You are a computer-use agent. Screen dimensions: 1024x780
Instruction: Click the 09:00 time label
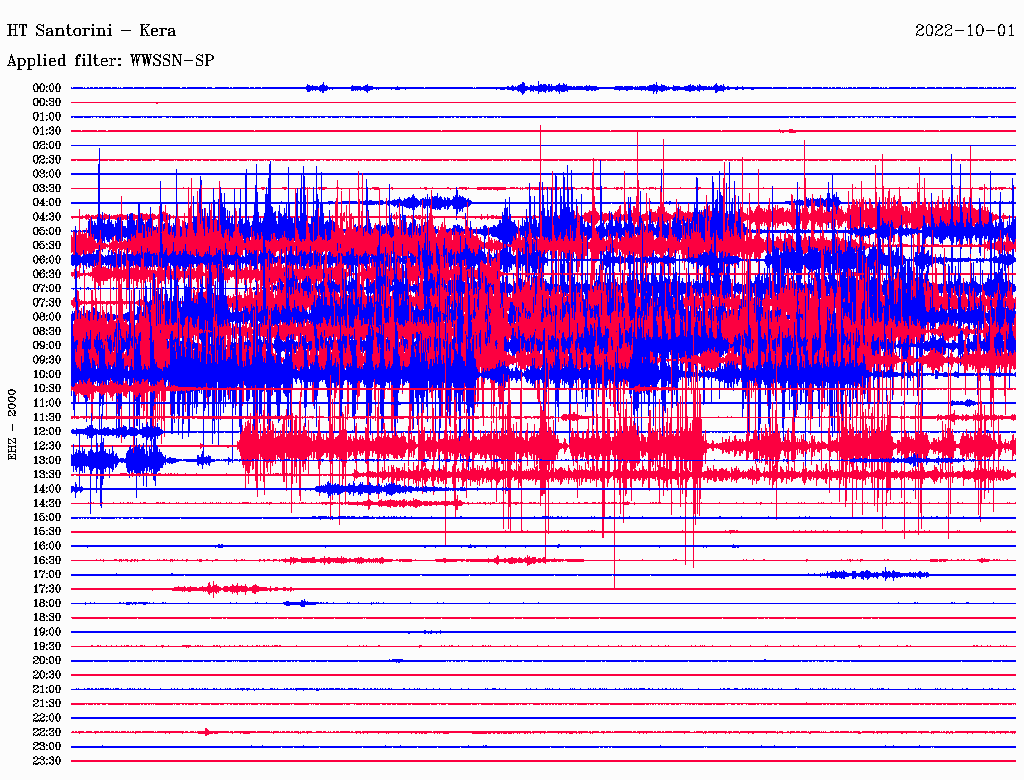(x=47, y=346)
